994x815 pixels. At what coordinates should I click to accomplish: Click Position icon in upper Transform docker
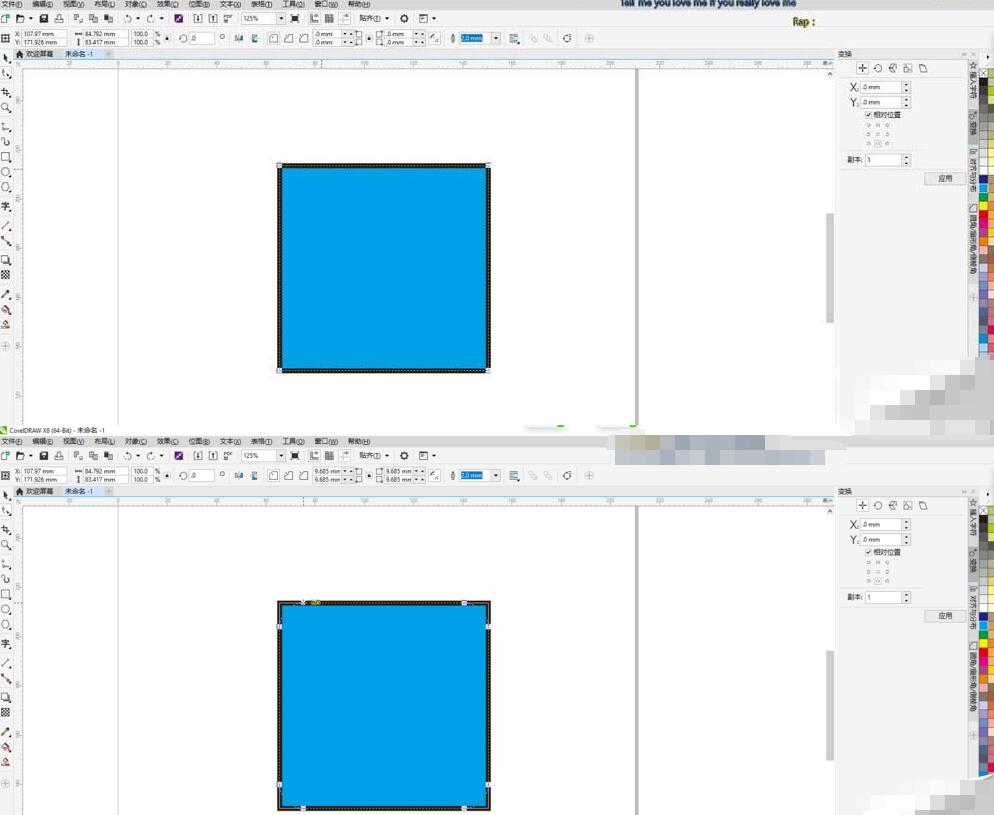click(x=862, y=68)
